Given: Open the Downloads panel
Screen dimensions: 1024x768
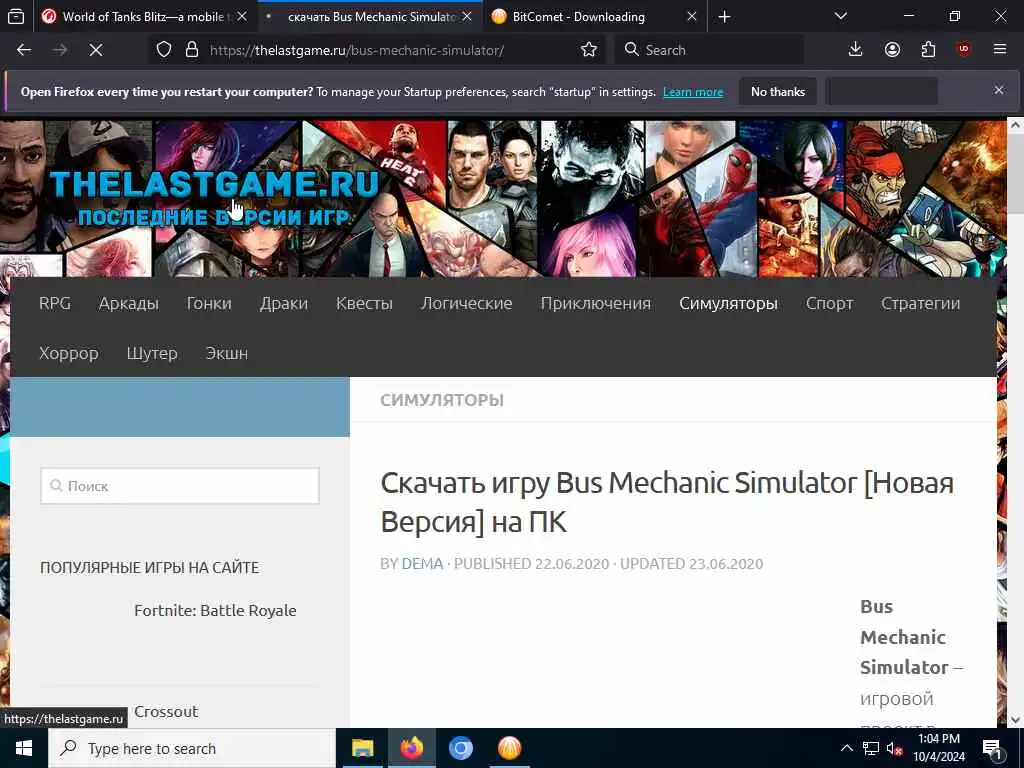Looking at the screenshot, I should click(x=856, y=50).
